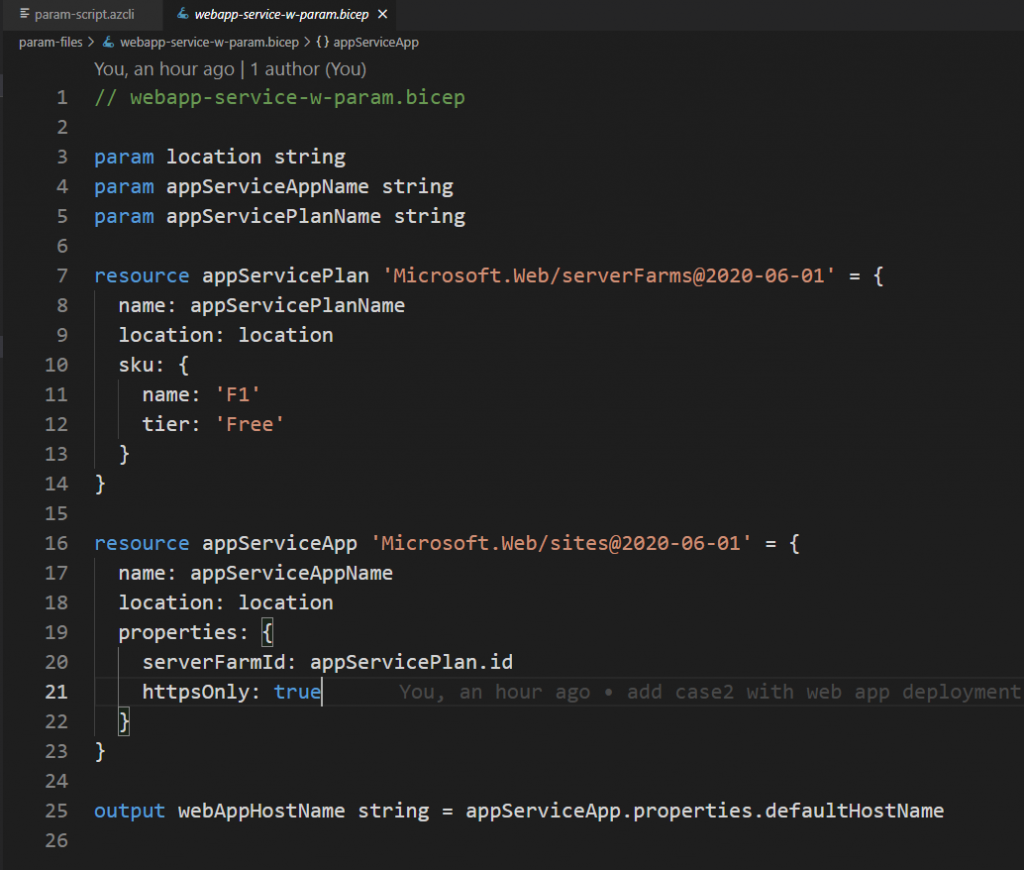Click the httpsOnly true value
1024x870 pixels.
[297, 692]
